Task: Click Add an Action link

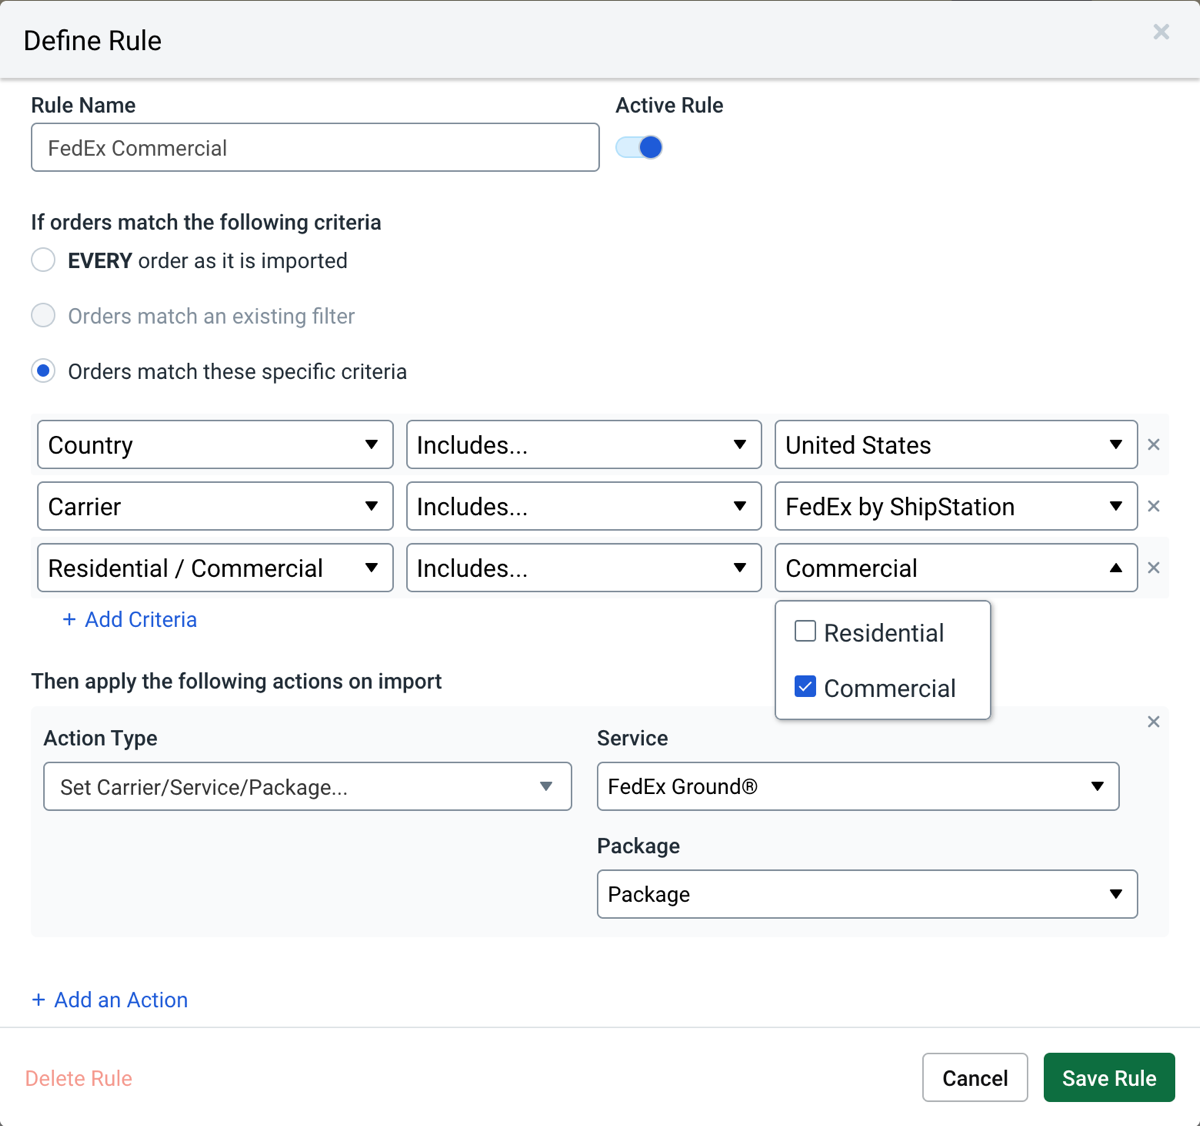Action: (110, 1000)
